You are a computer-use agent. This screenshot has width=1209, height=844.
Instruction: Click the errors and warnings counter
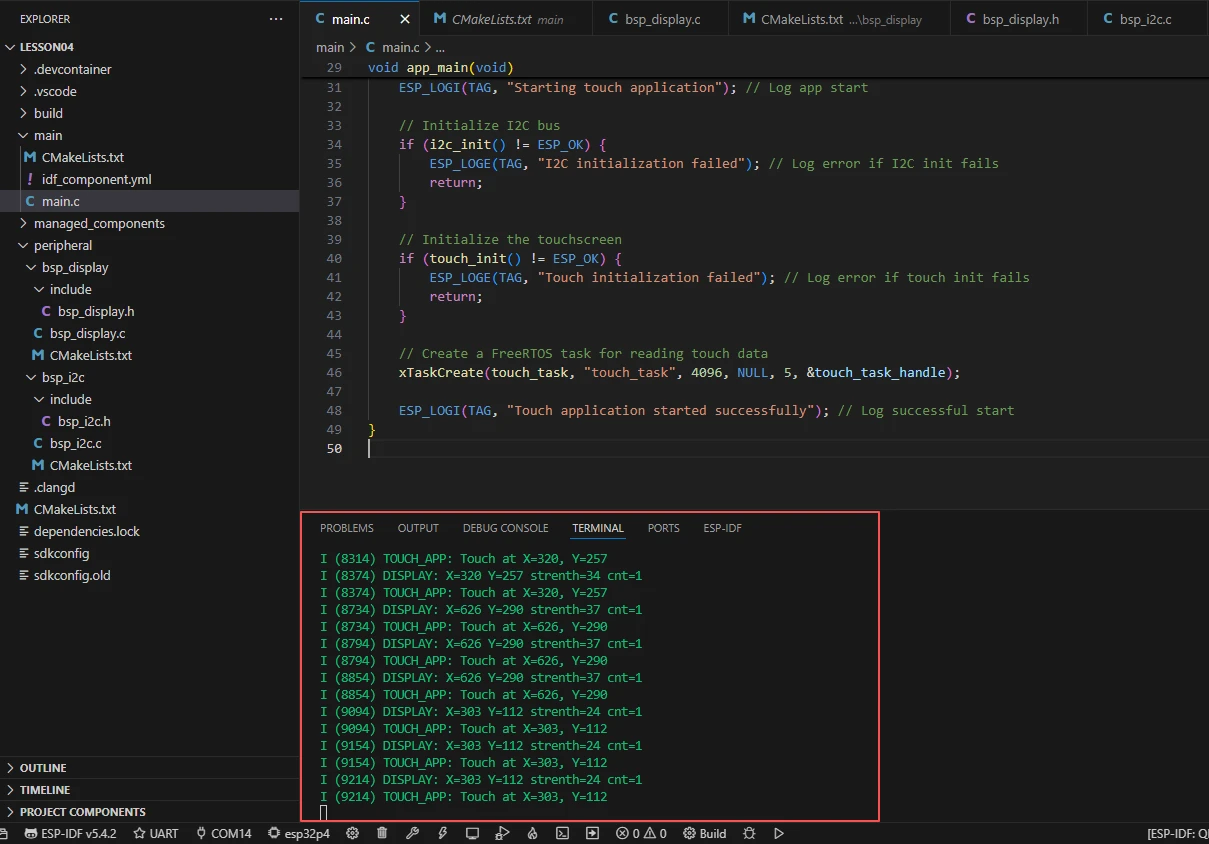(x=641, y=833)
